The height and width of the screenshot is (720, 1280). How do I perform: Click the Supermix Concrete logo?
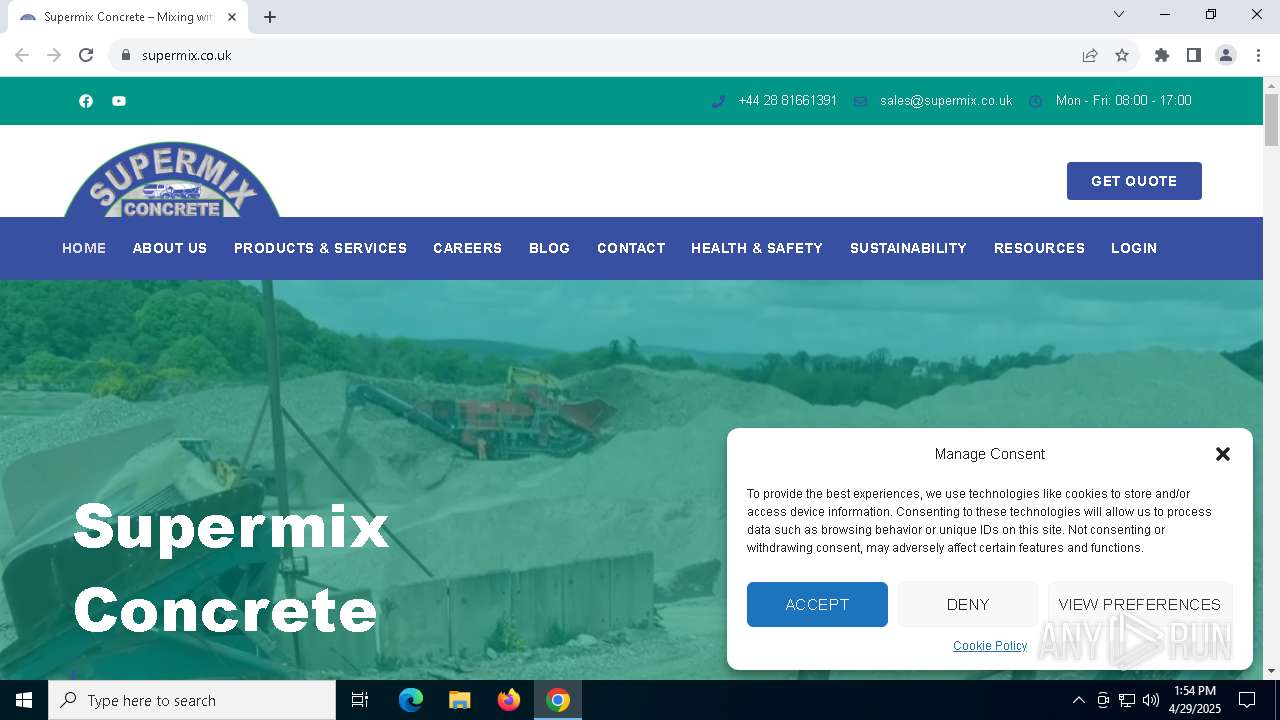[x=172, y=180]
